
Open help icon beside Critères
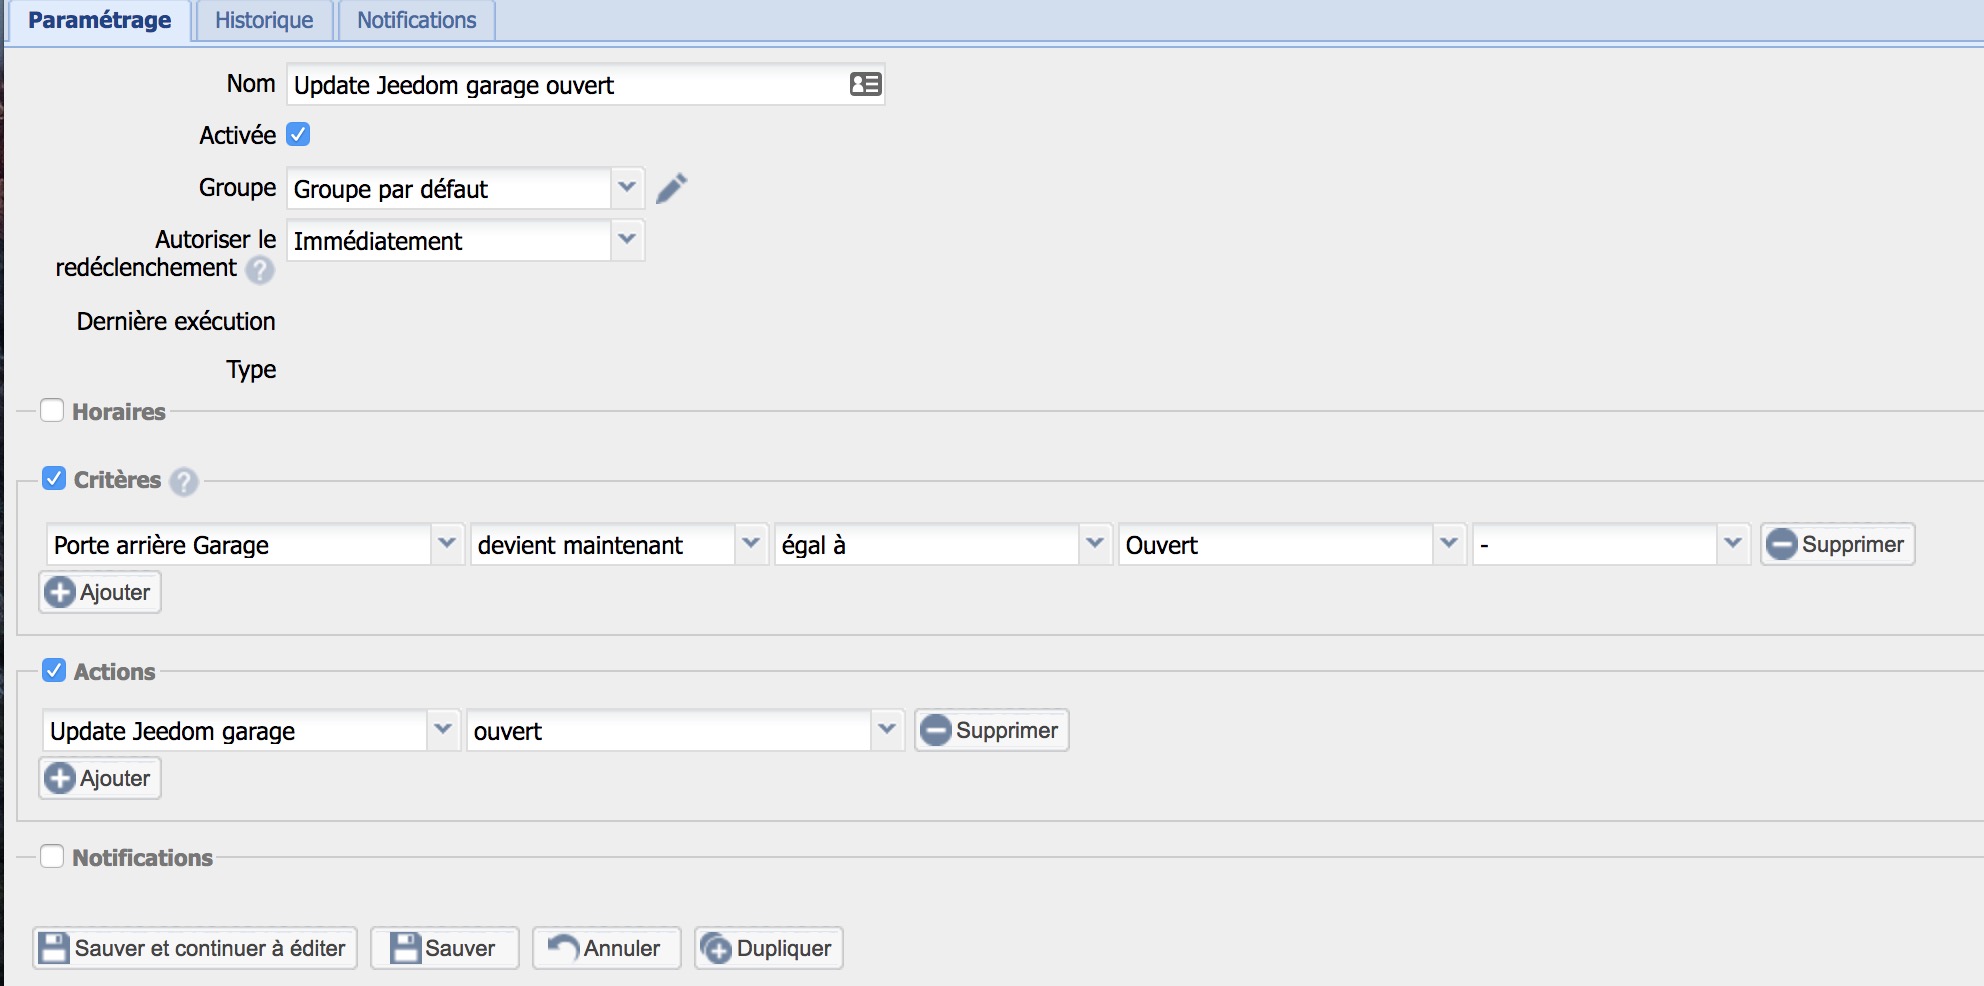pyautogui.click(x=184, y=482)
